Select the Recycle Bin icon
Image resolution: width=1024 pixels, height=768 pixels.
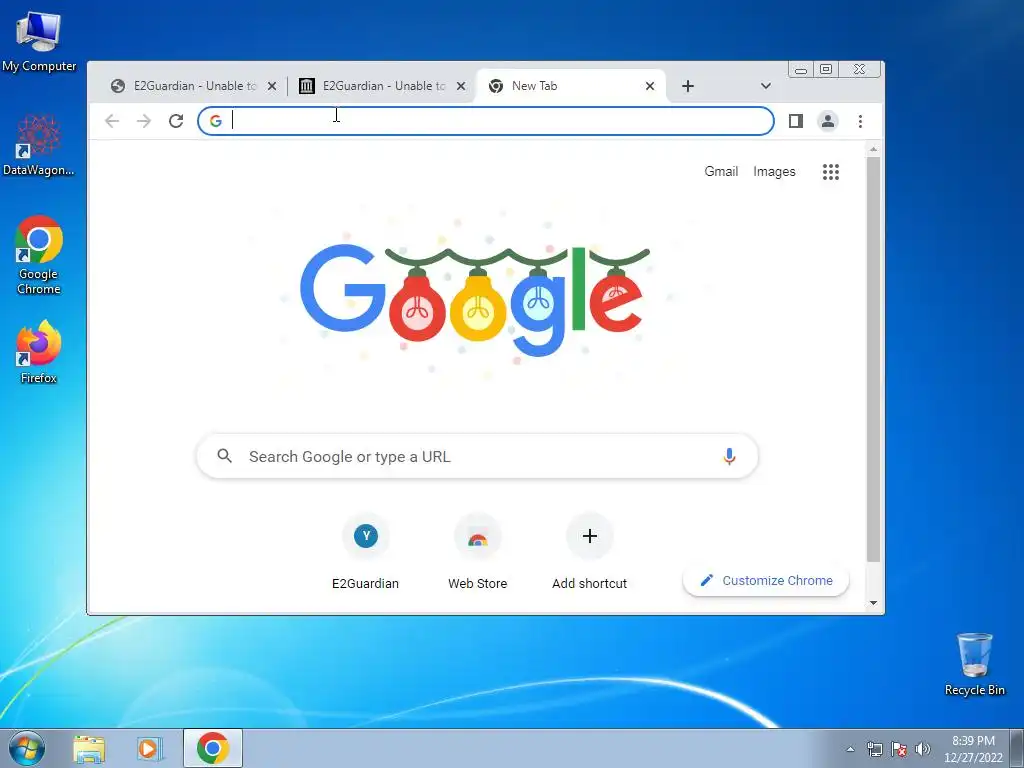(x=974, y=664)
